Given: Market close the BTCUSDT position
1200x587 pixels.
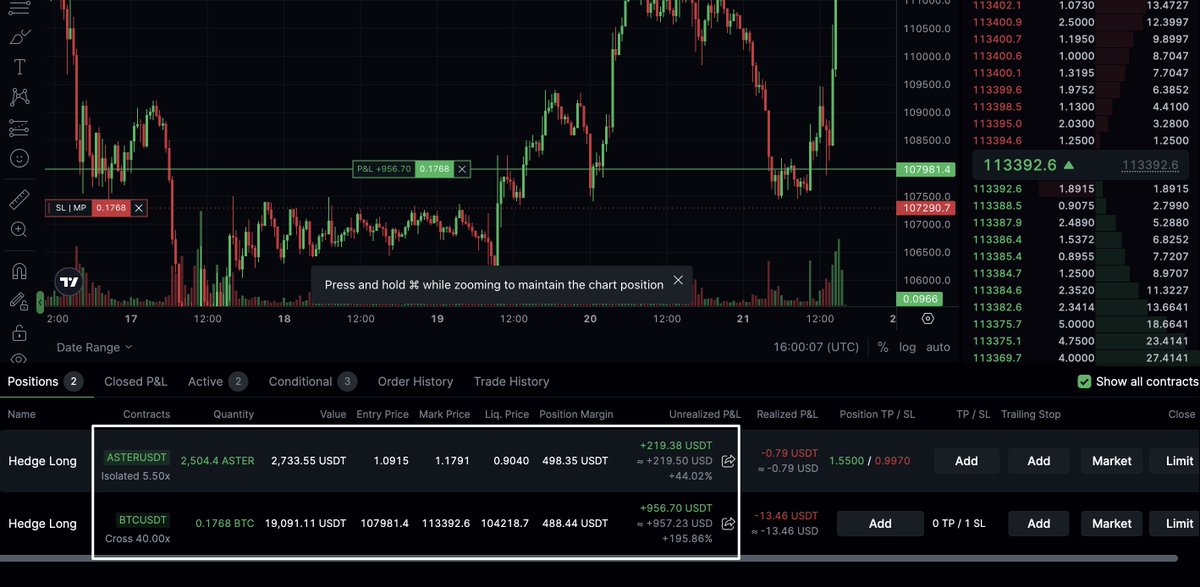Looking at the screenshot, I should point(1112,523).
